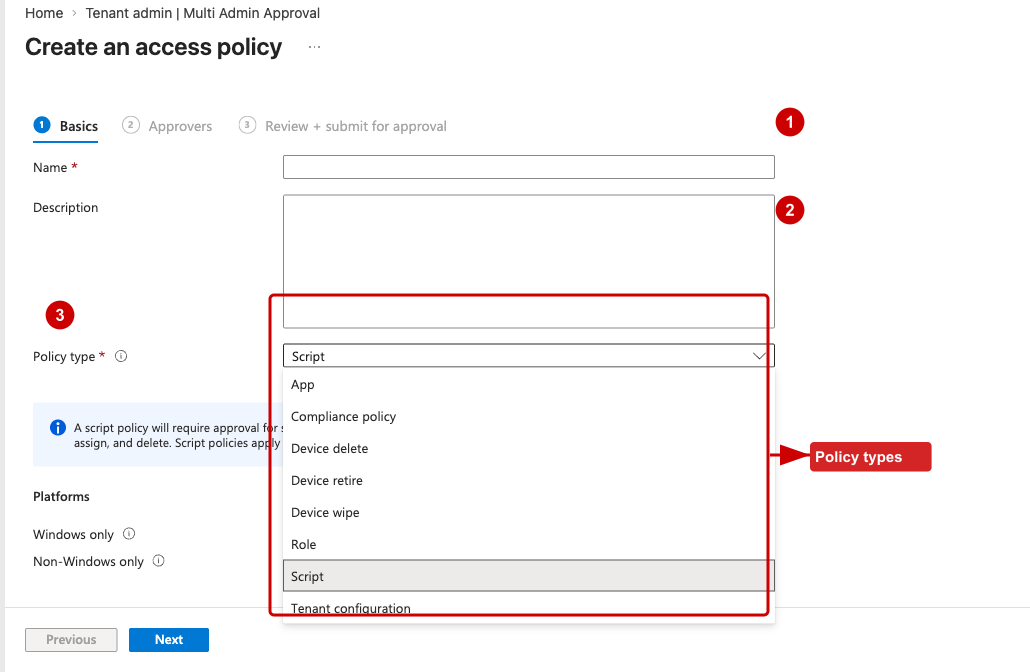The width and height of the screenshot is (1030, 672).
Task: Click the Policy type info icon
Action: click(121, 356)
